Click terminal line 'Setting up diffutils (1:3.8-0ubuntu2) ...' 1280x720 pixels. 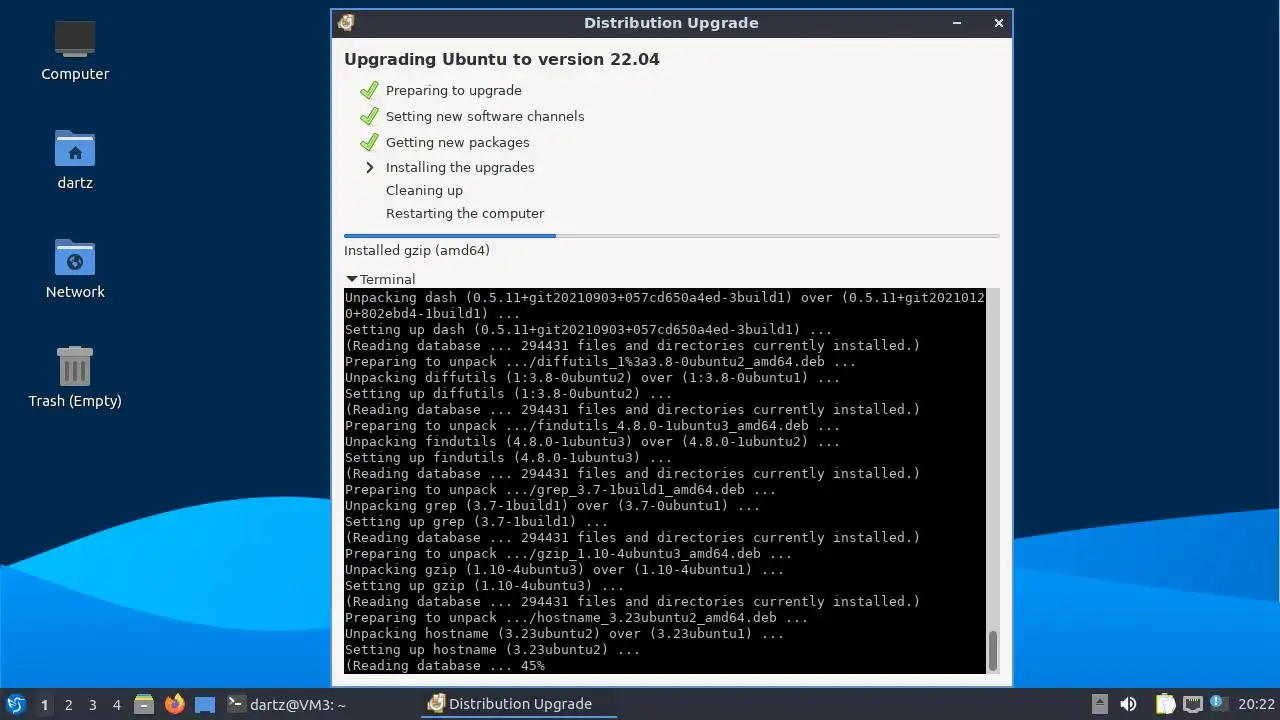(508, 393)
